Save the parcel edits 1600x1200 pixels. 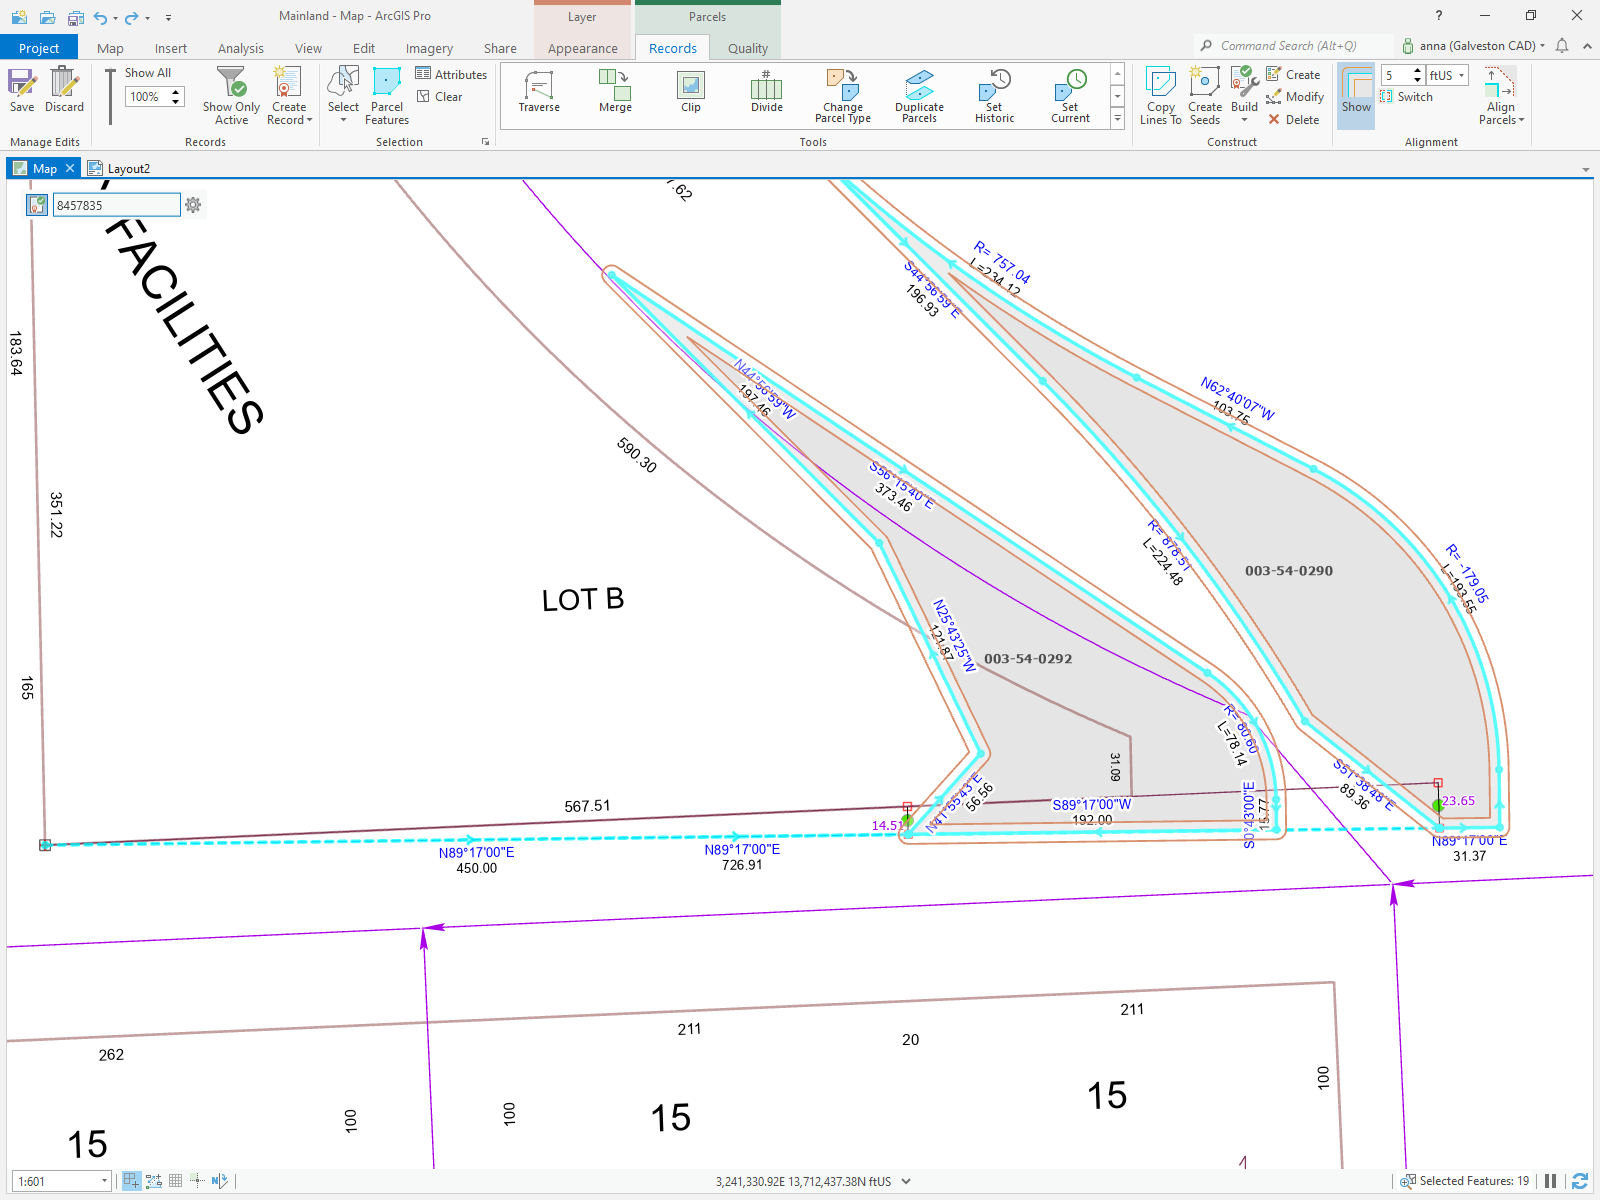click(x=22, y=90)
